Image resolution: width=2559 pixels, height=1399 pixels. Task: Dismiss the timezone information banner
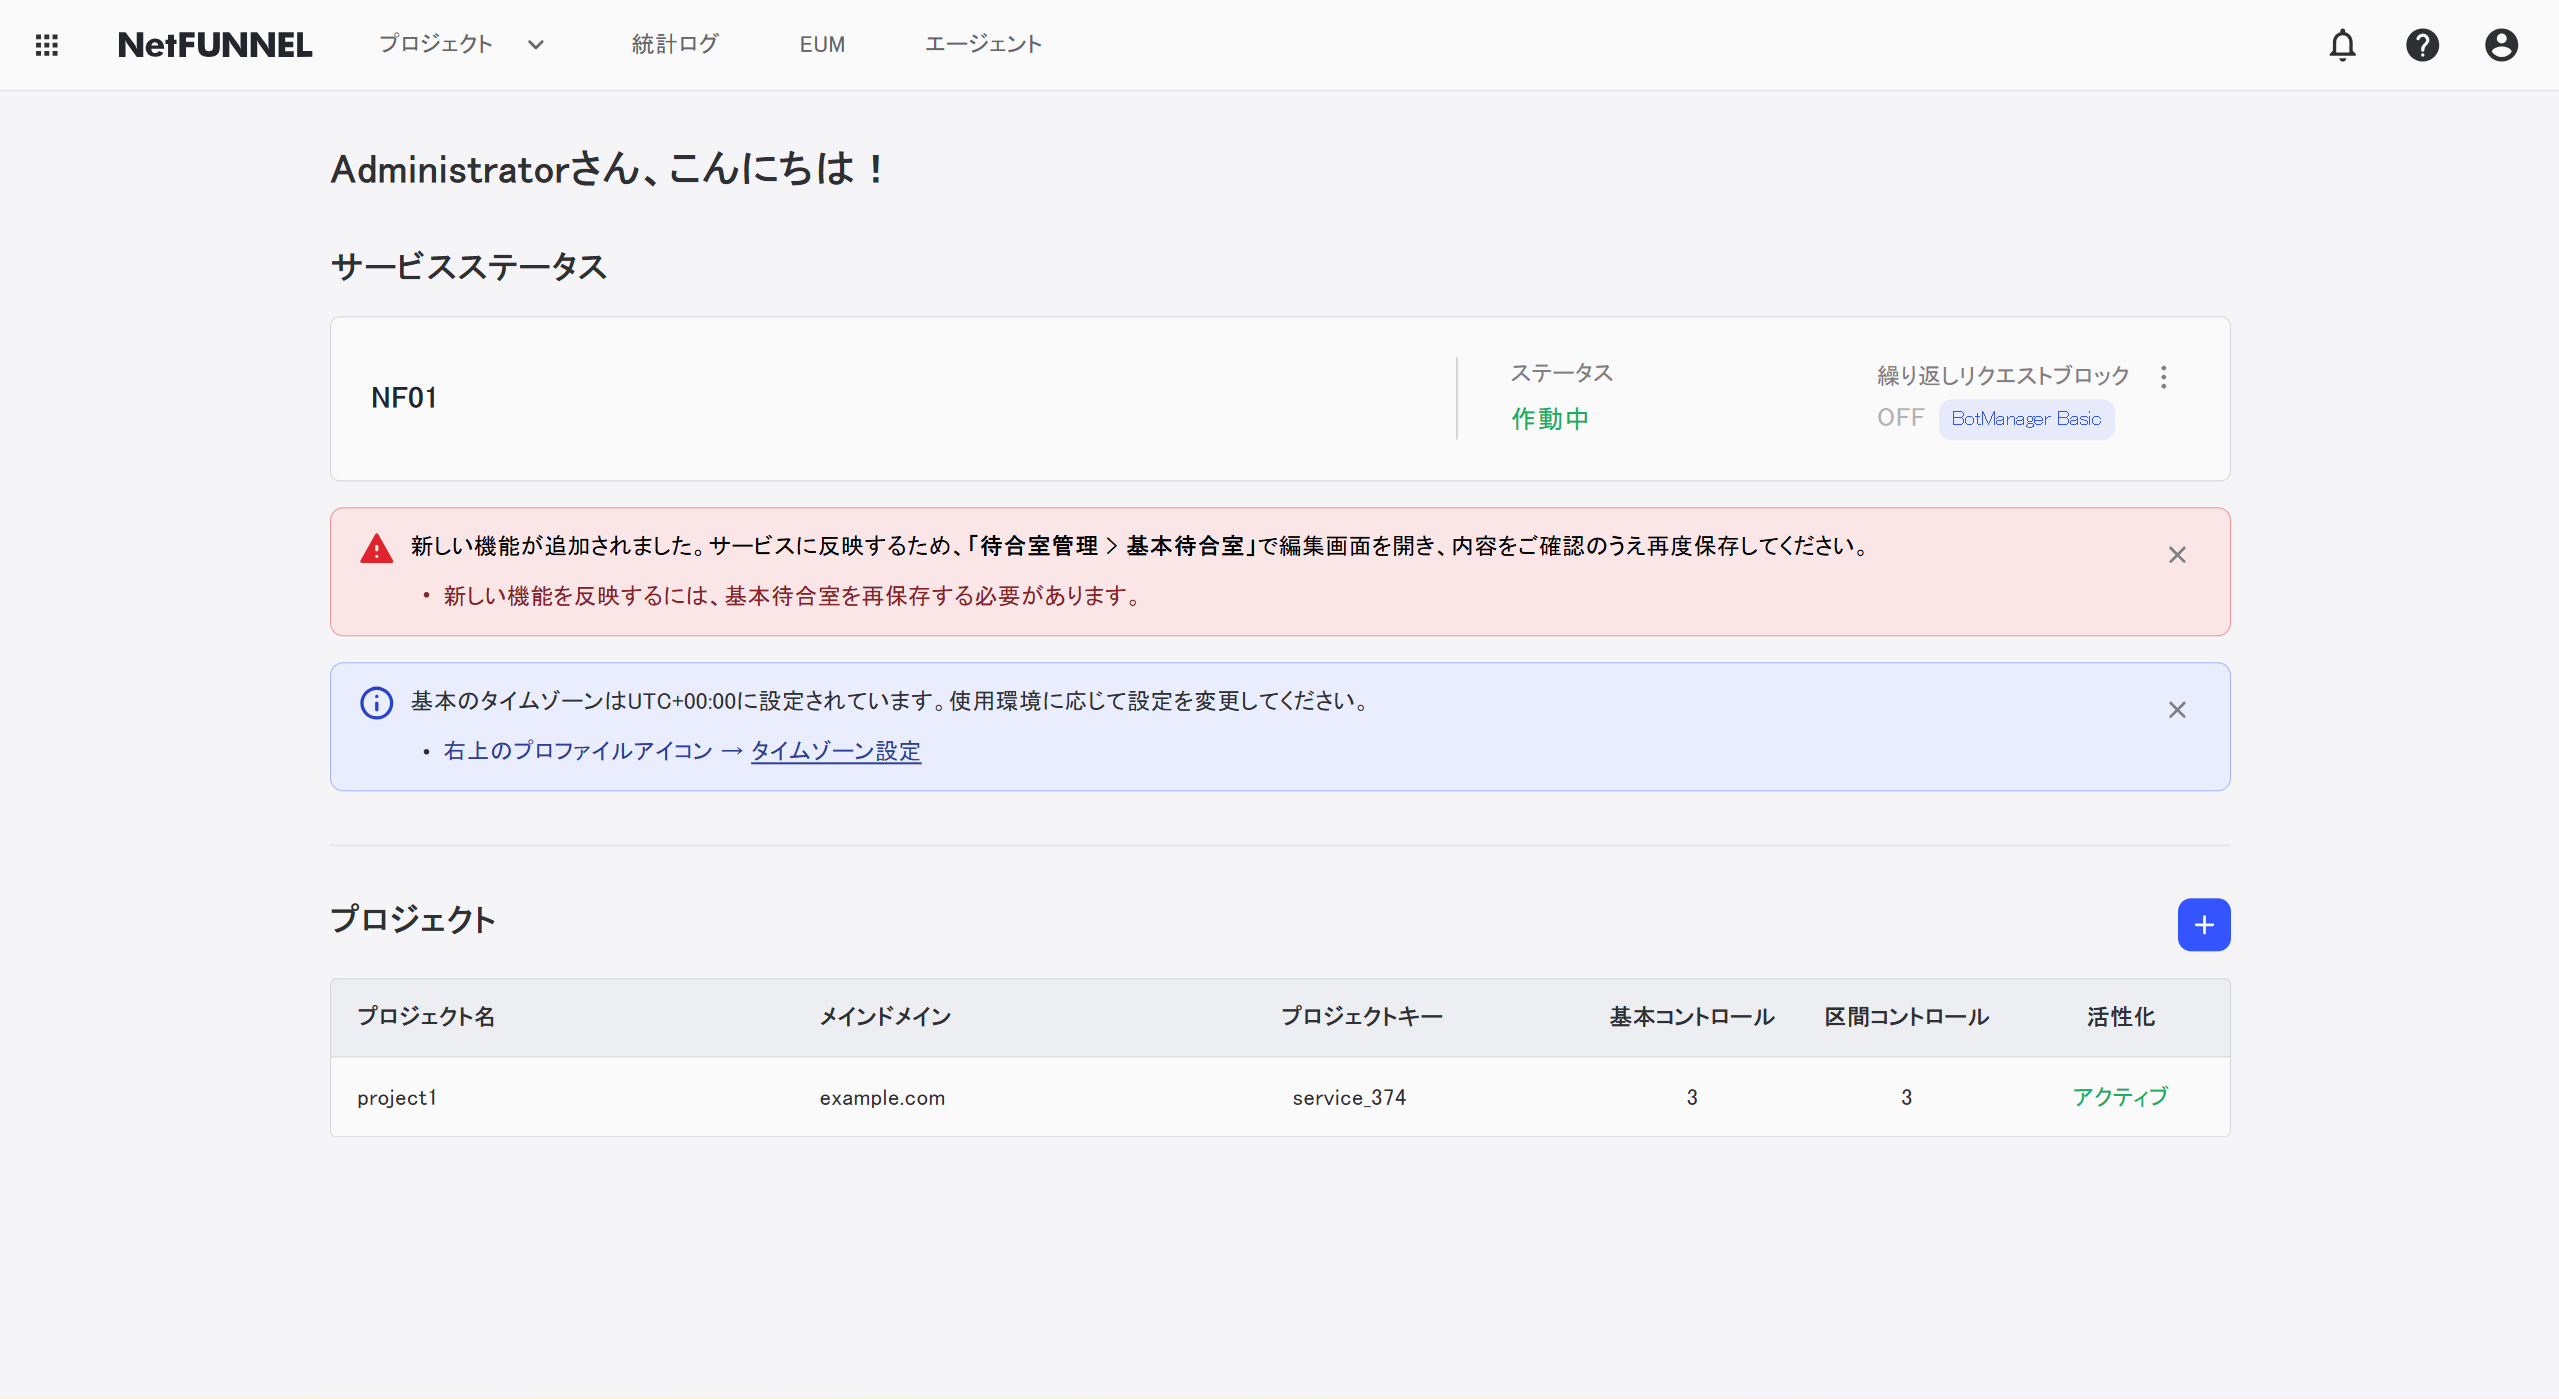coord(2177,710)
